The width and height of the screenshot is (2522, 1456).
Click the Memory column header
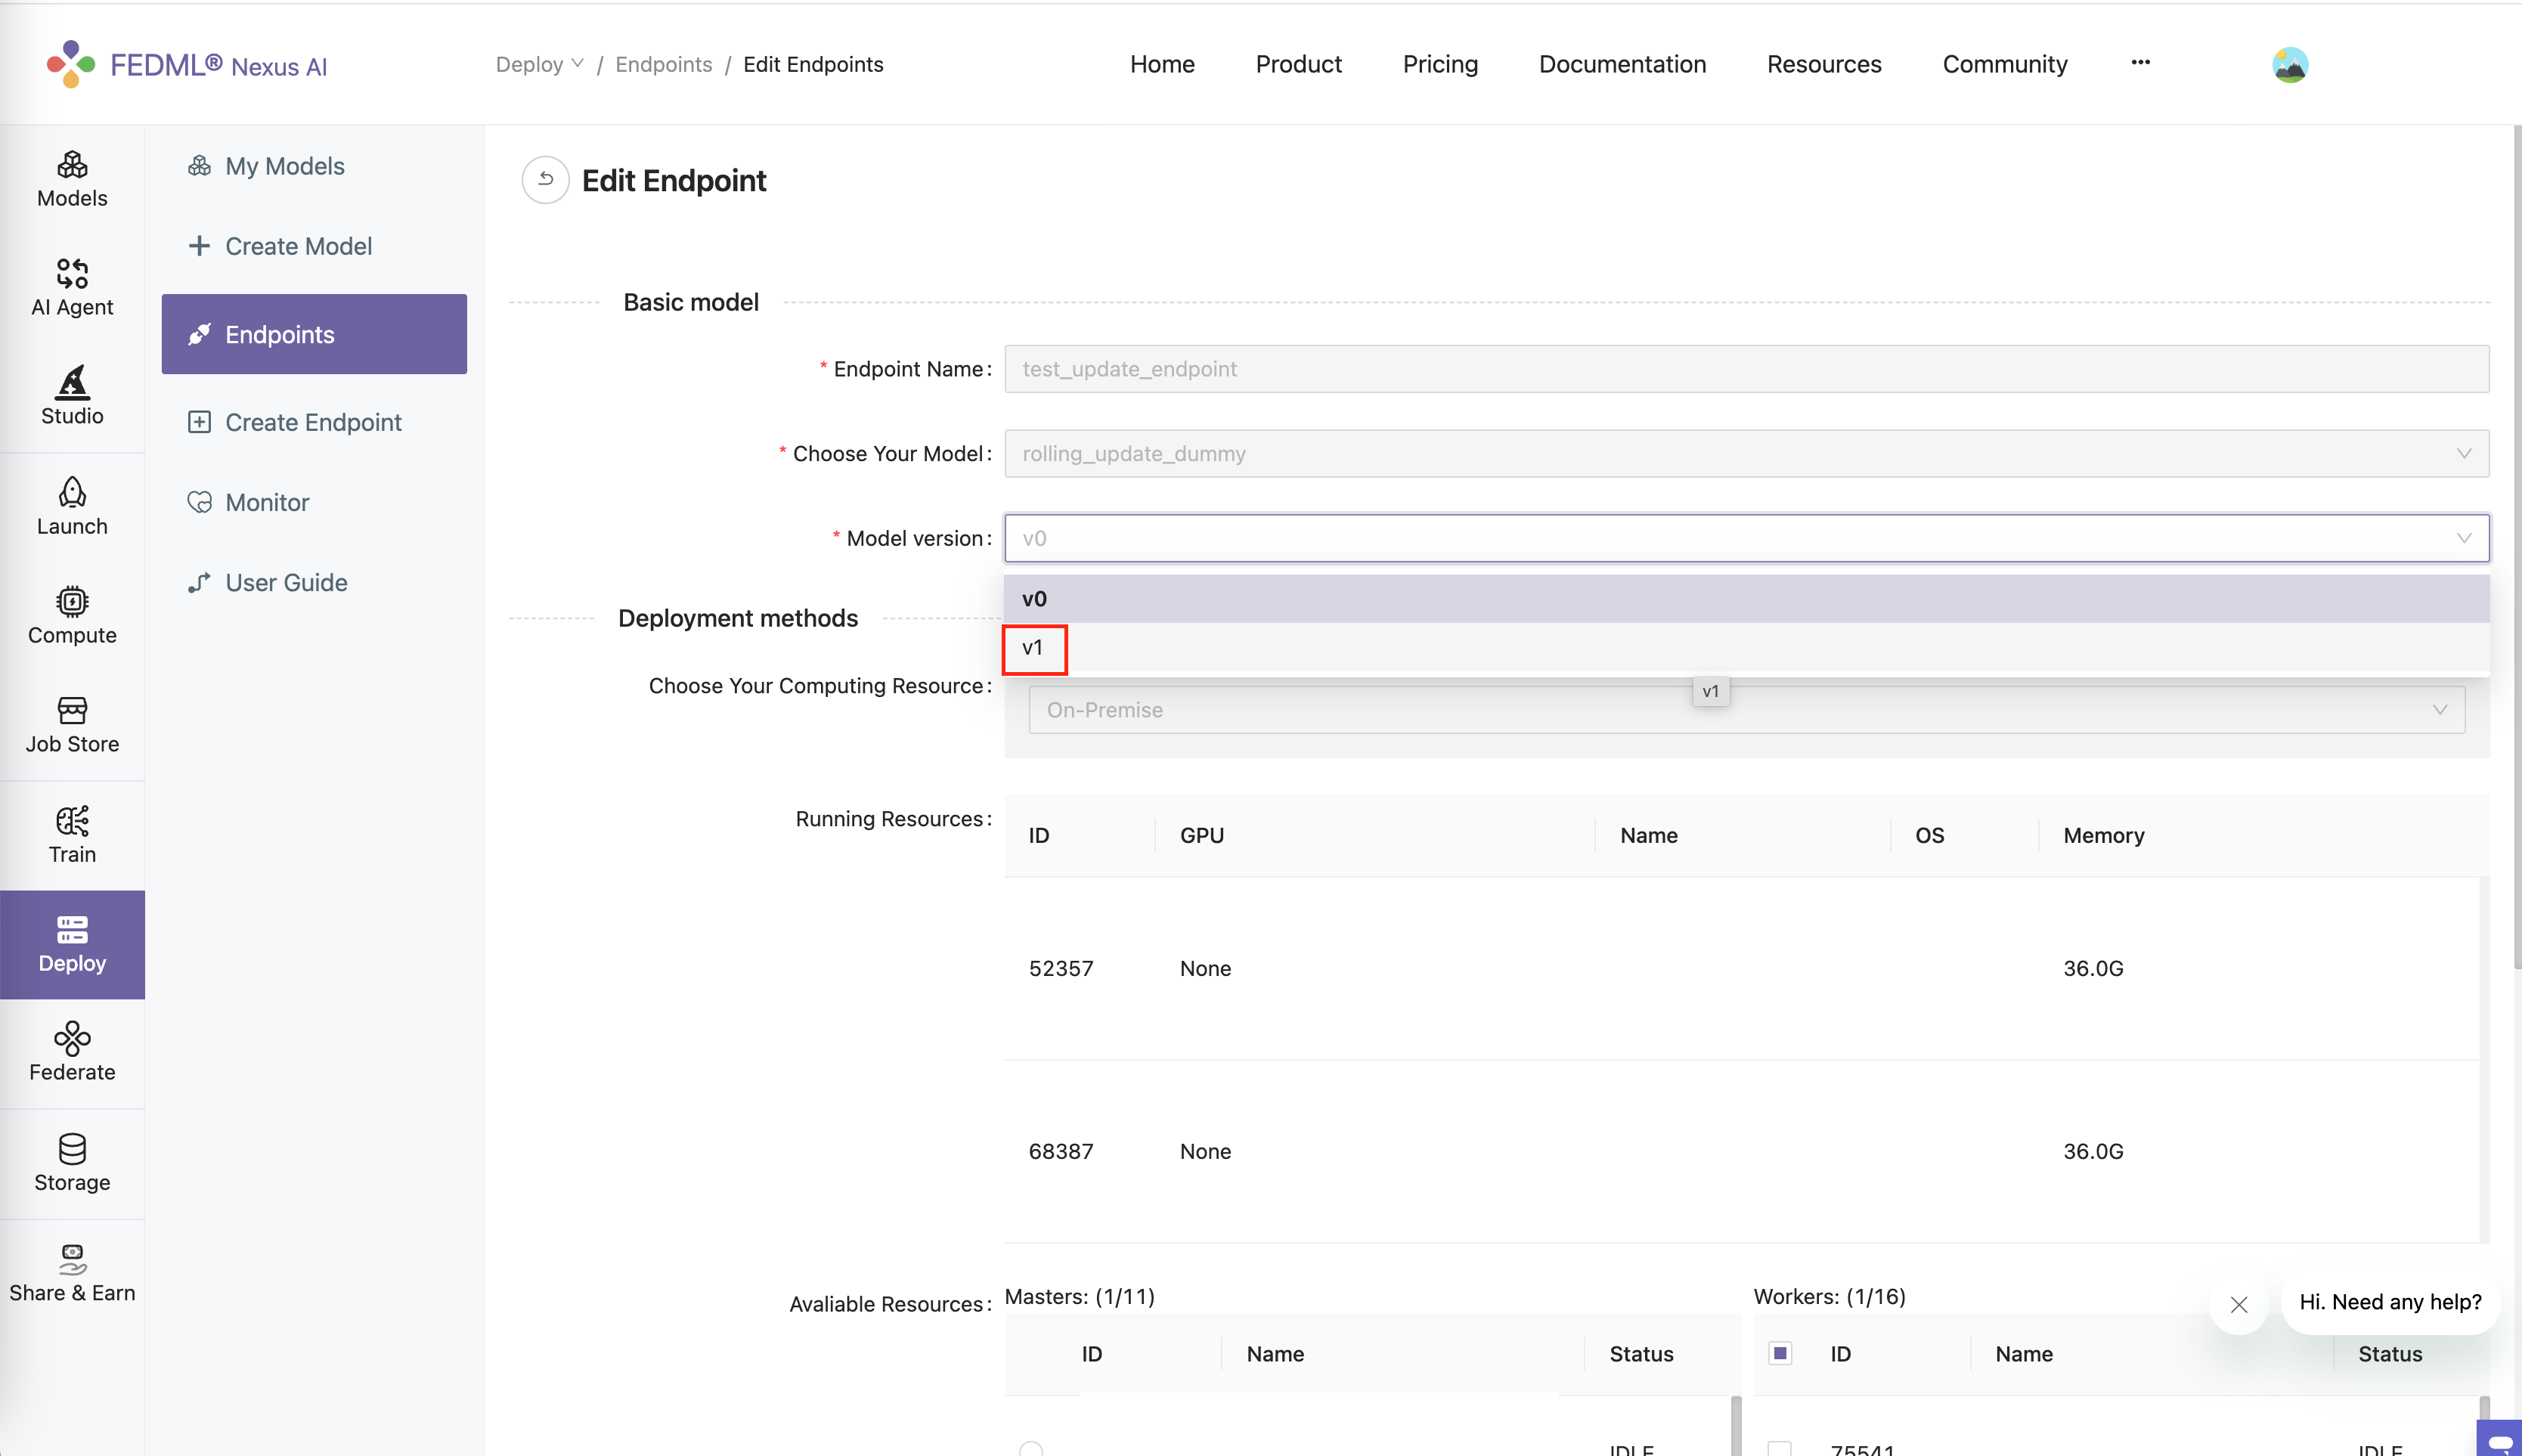tap(2103, 835)
